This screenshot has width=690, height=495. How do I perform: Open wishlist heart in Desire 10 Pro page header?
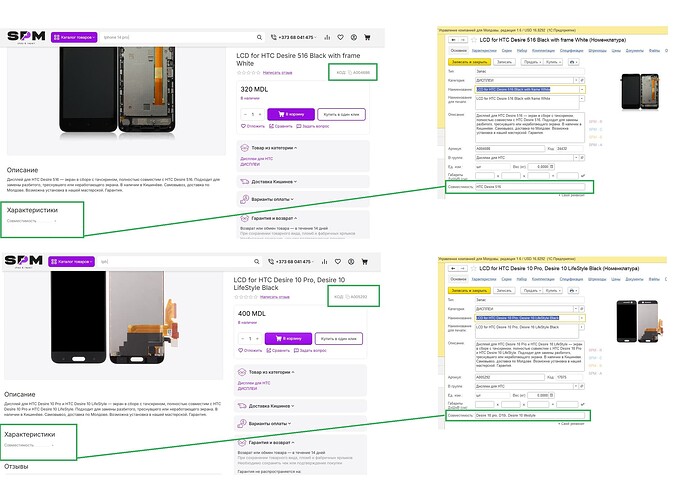pos(338,262)
